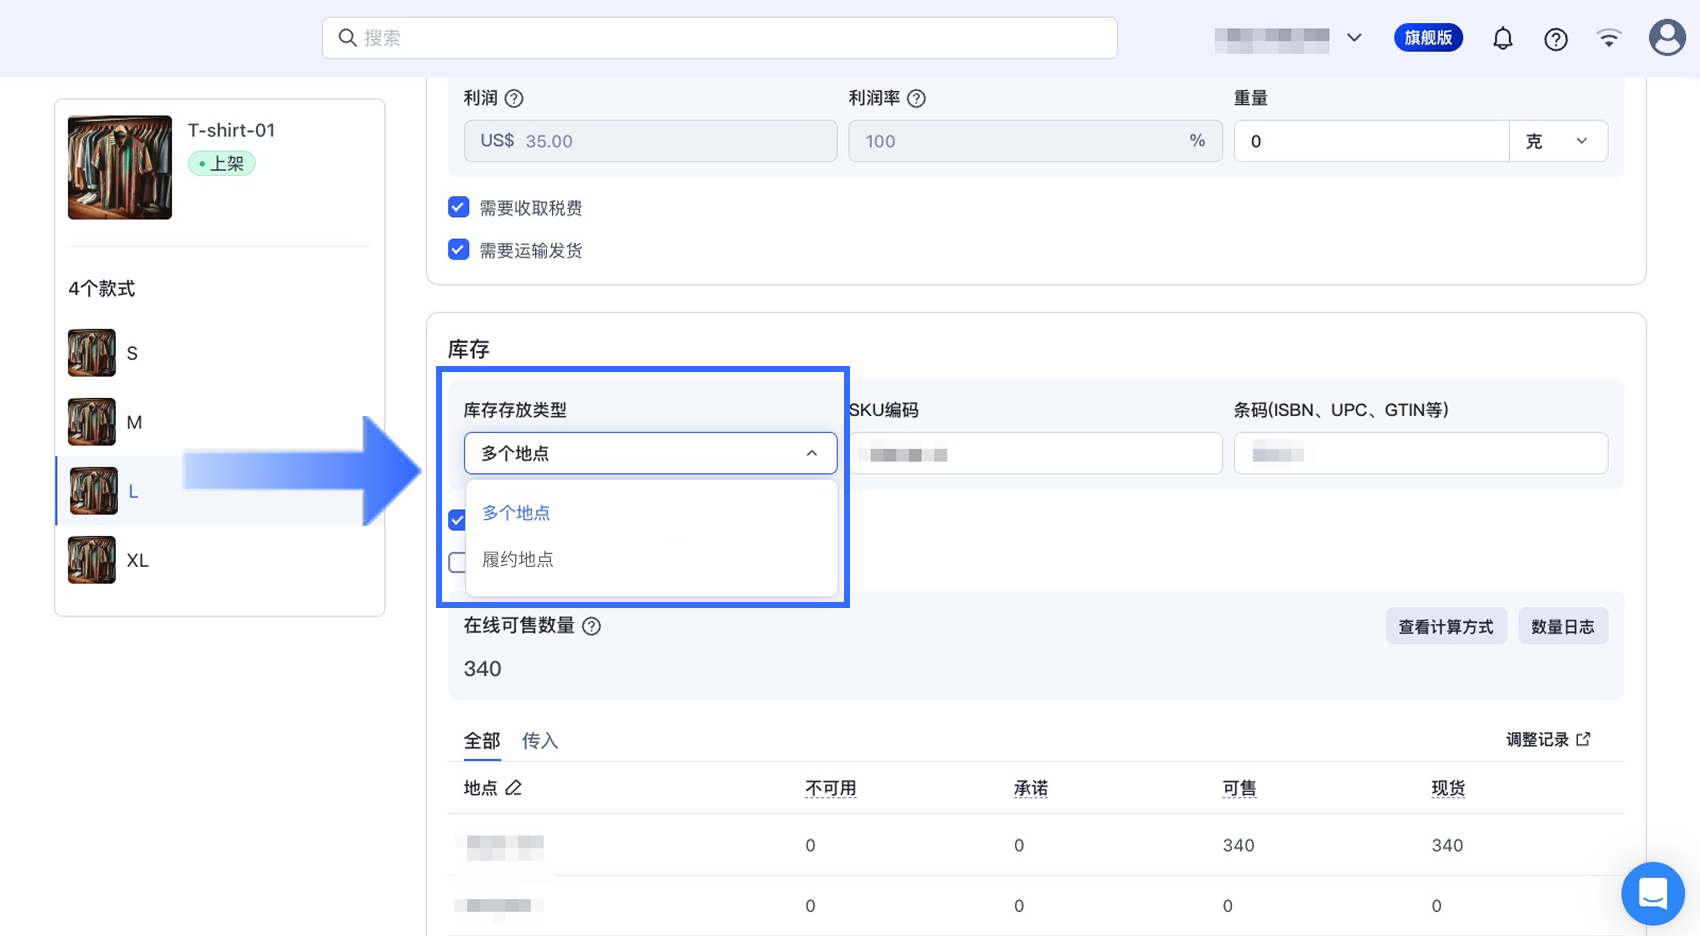Click the help icon beside 在线可售数量

(592, 626)
